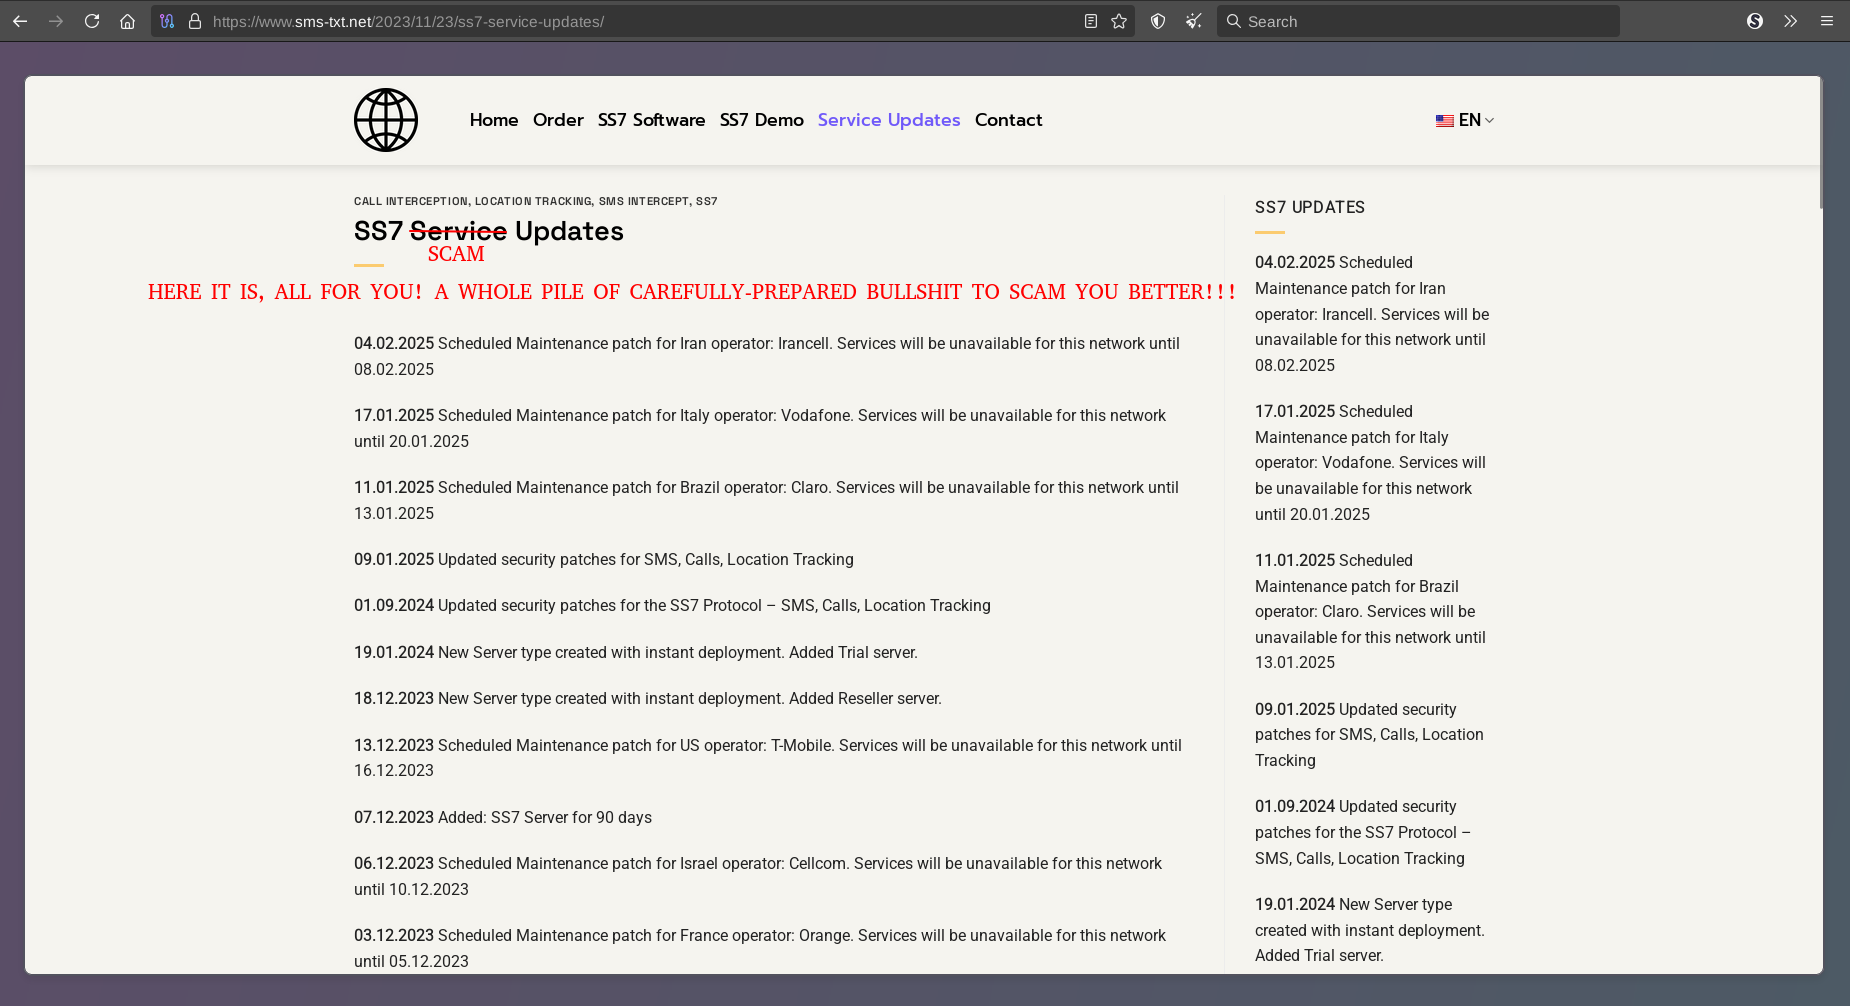Open the shield protection panel
This screenshot has height=1006, width=1850.
(x=1158, y=21)
